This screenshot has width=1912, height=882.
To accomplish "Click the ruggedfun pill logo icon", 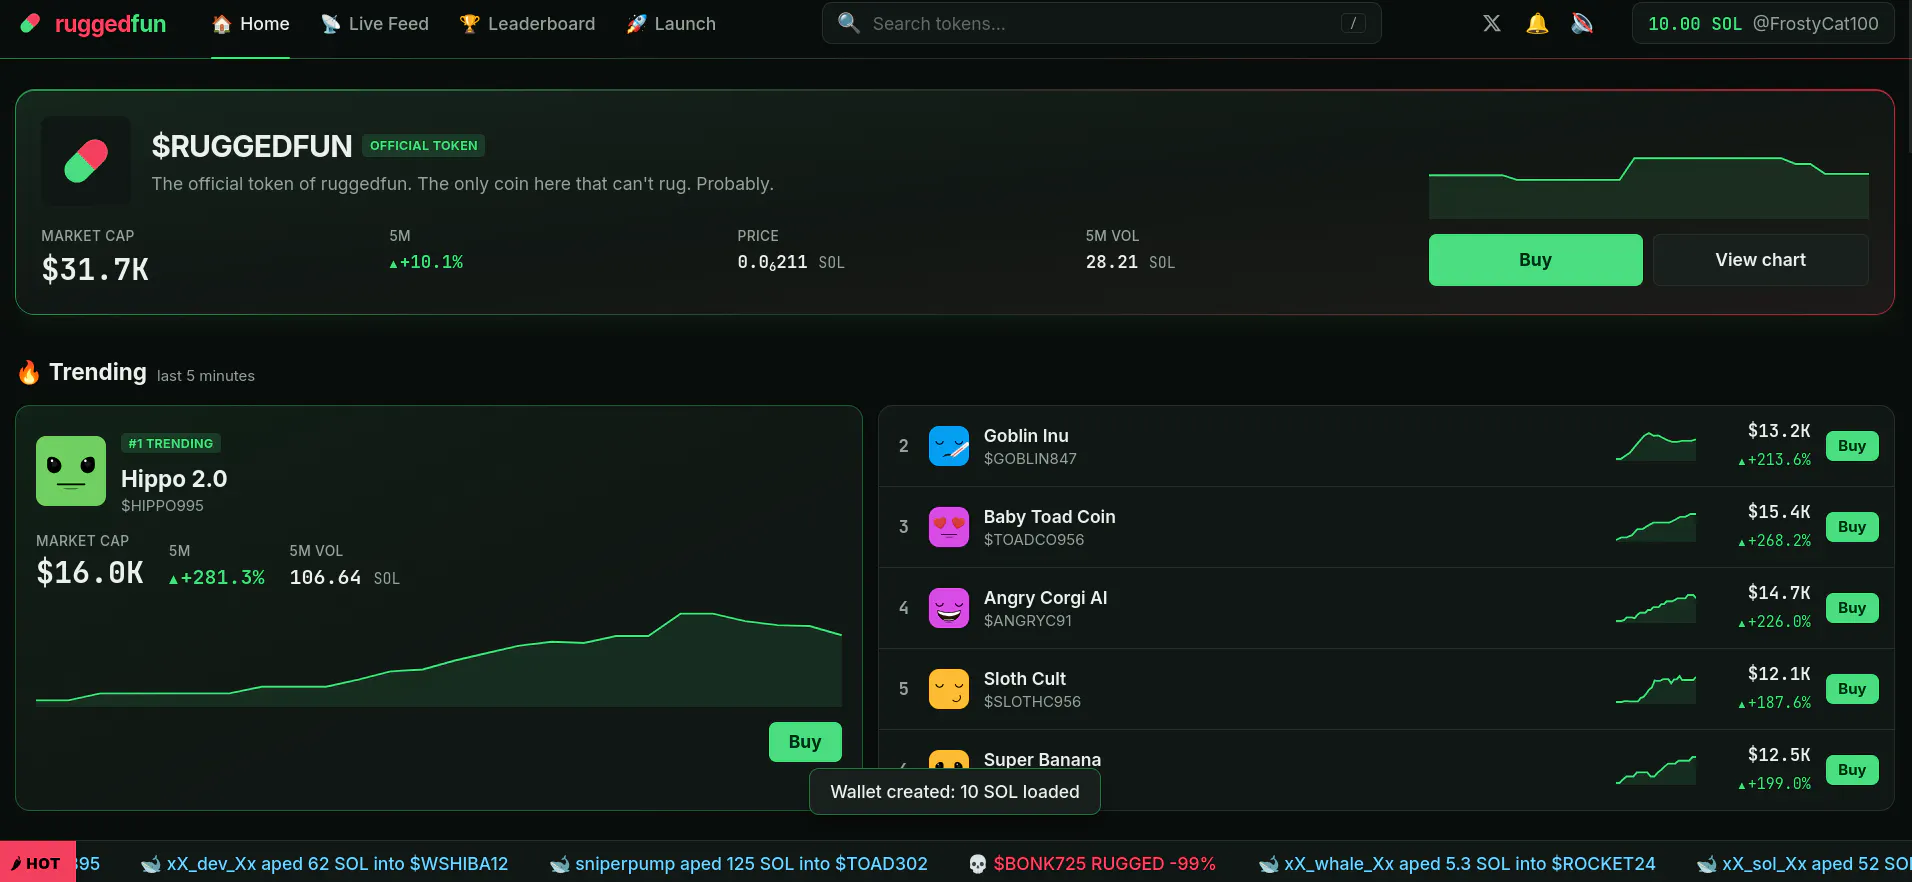I will [30, 23].
